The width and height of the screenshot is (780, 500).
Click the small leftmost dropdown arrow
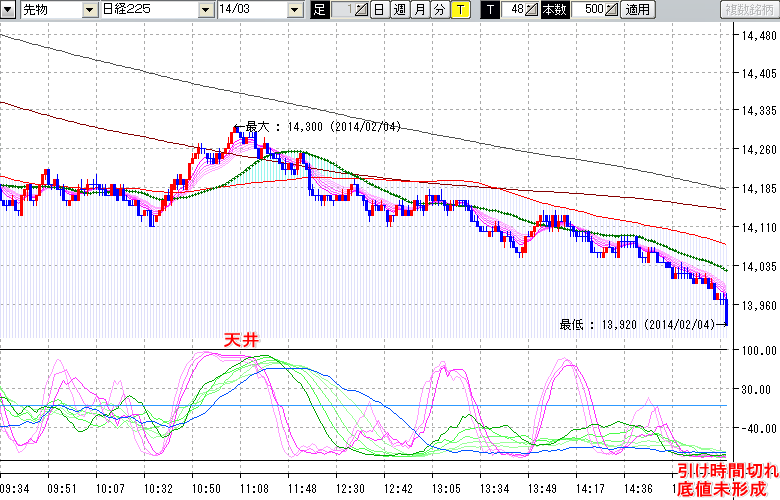9,10
